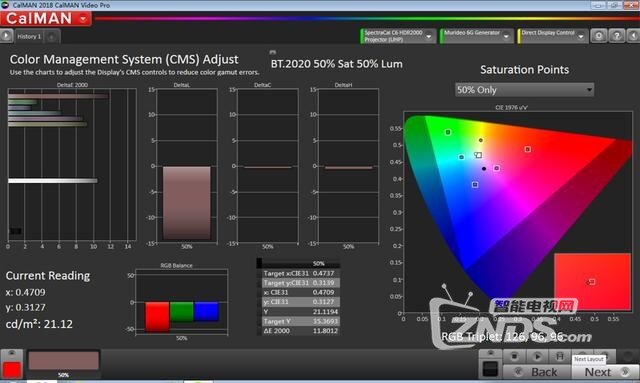Image resolution: width=640 pixels, height=383 pixels.
Task: Select the red color selector swatch at bottom left
Action: point(12,369)
